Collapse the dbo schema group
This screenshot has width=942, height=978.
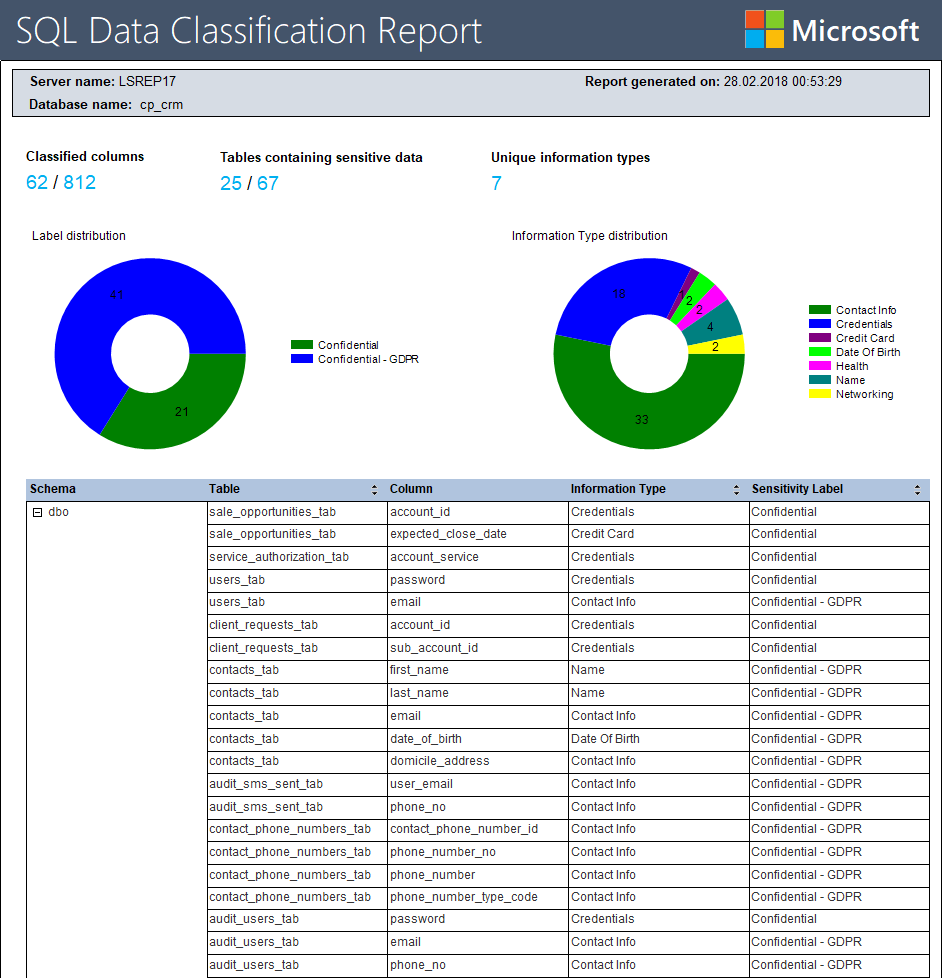click(37, 512)
